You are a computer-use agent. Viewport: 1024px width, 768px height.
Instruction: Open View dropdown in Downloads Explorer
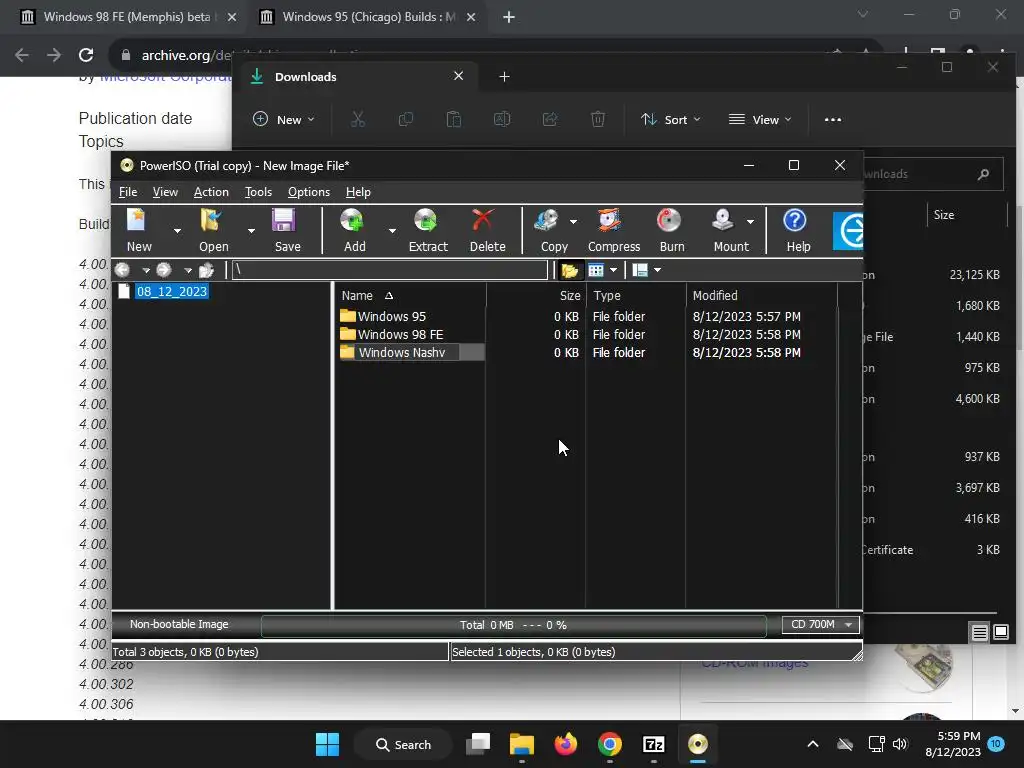(x=760, y=120)
